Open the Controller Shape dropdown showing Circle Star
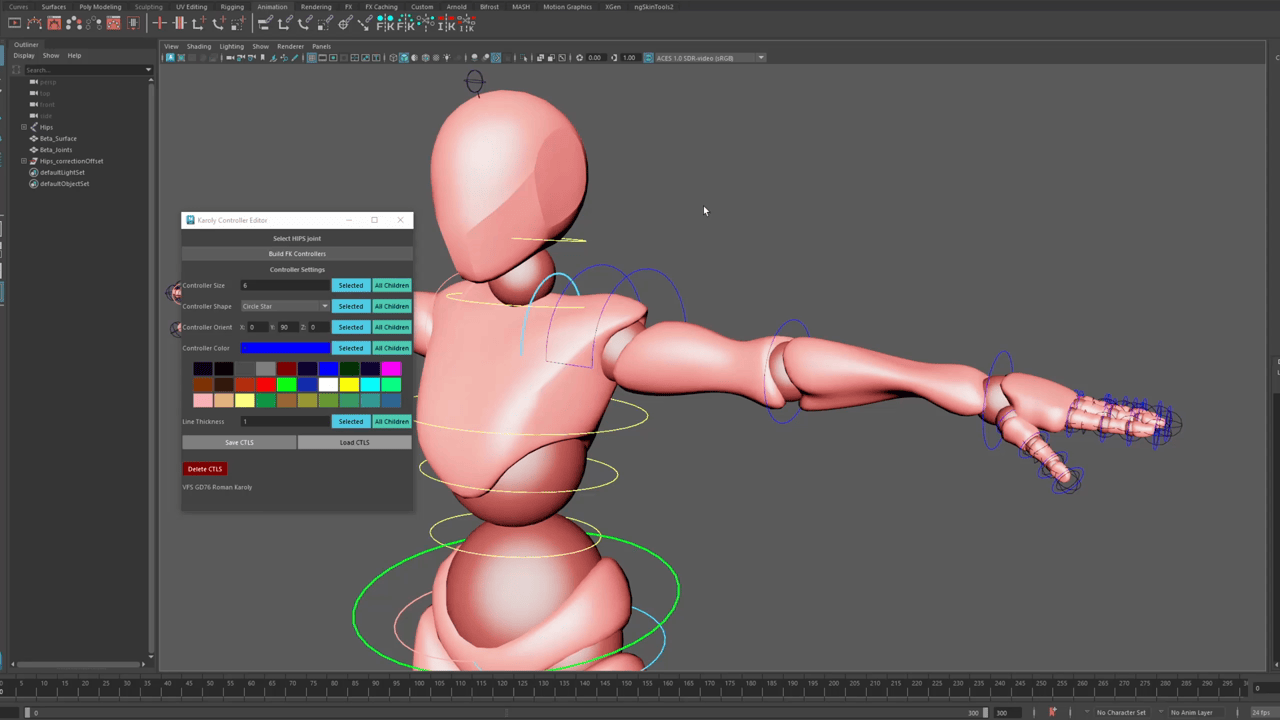 click(x=285, y=306)
